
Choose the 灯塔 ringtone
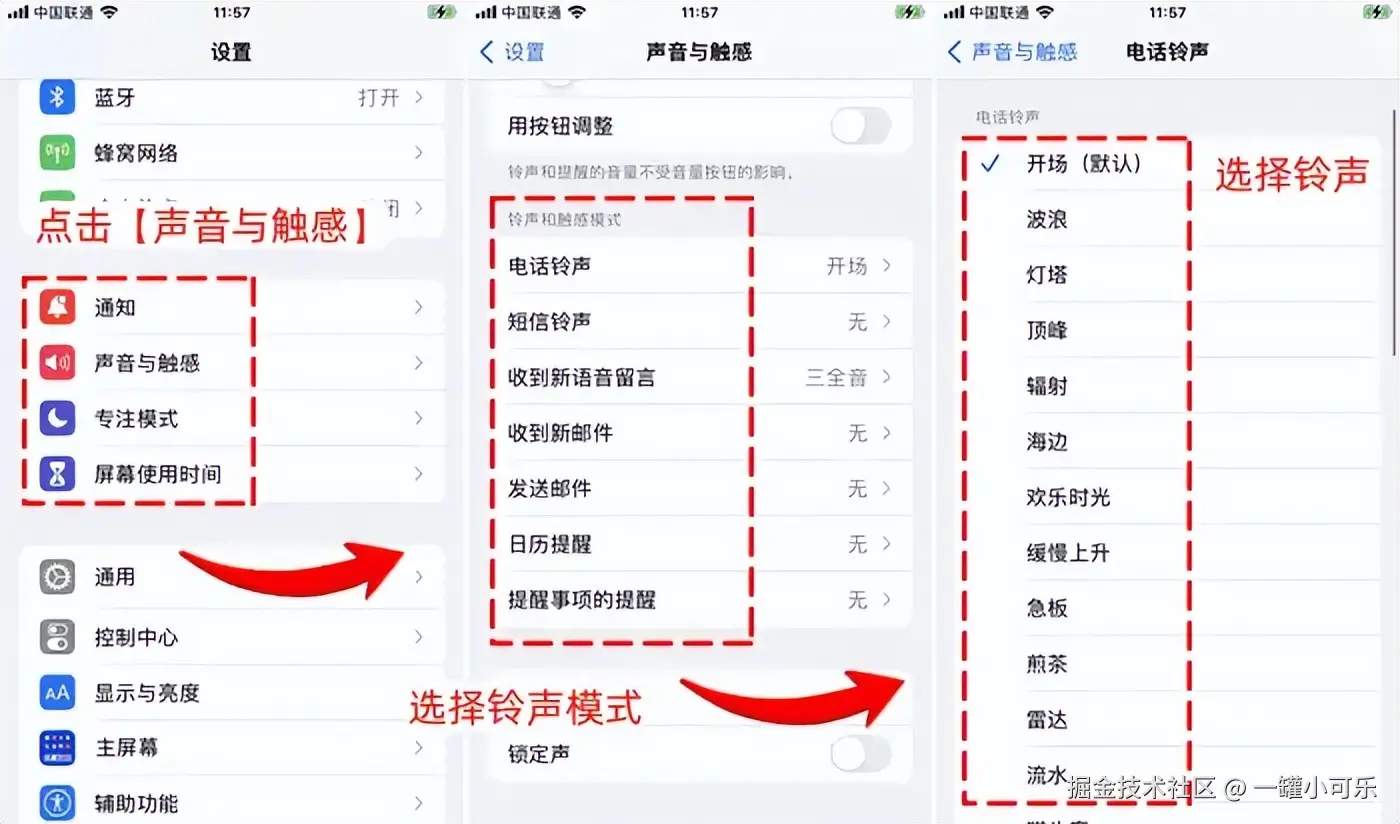(1046, 274)
